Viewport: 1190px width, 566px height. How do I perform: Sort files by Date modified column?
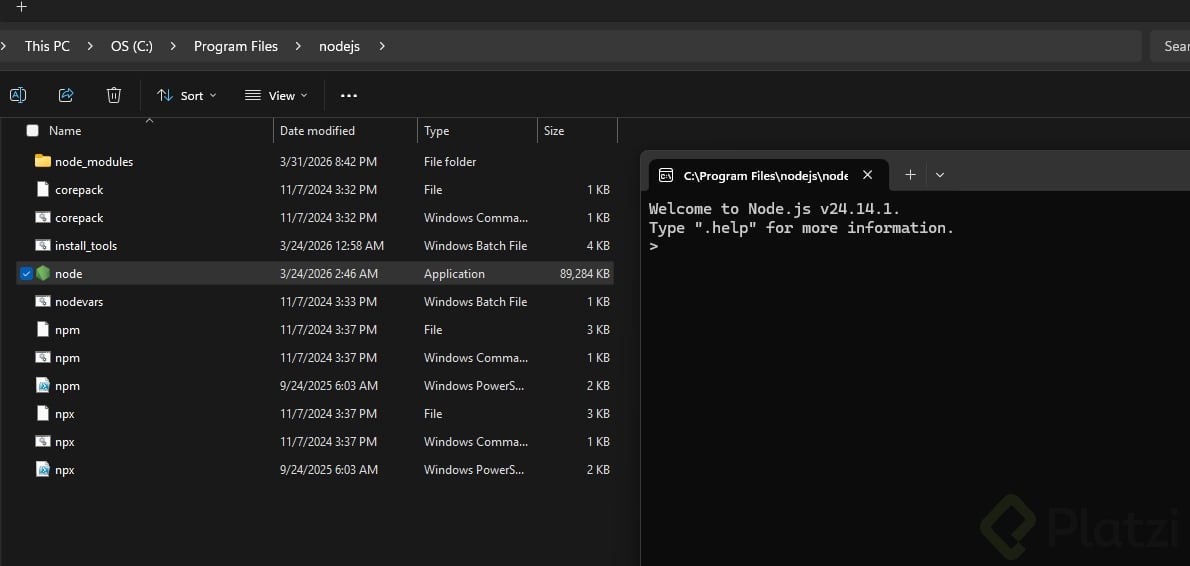[x=317, y=131]
